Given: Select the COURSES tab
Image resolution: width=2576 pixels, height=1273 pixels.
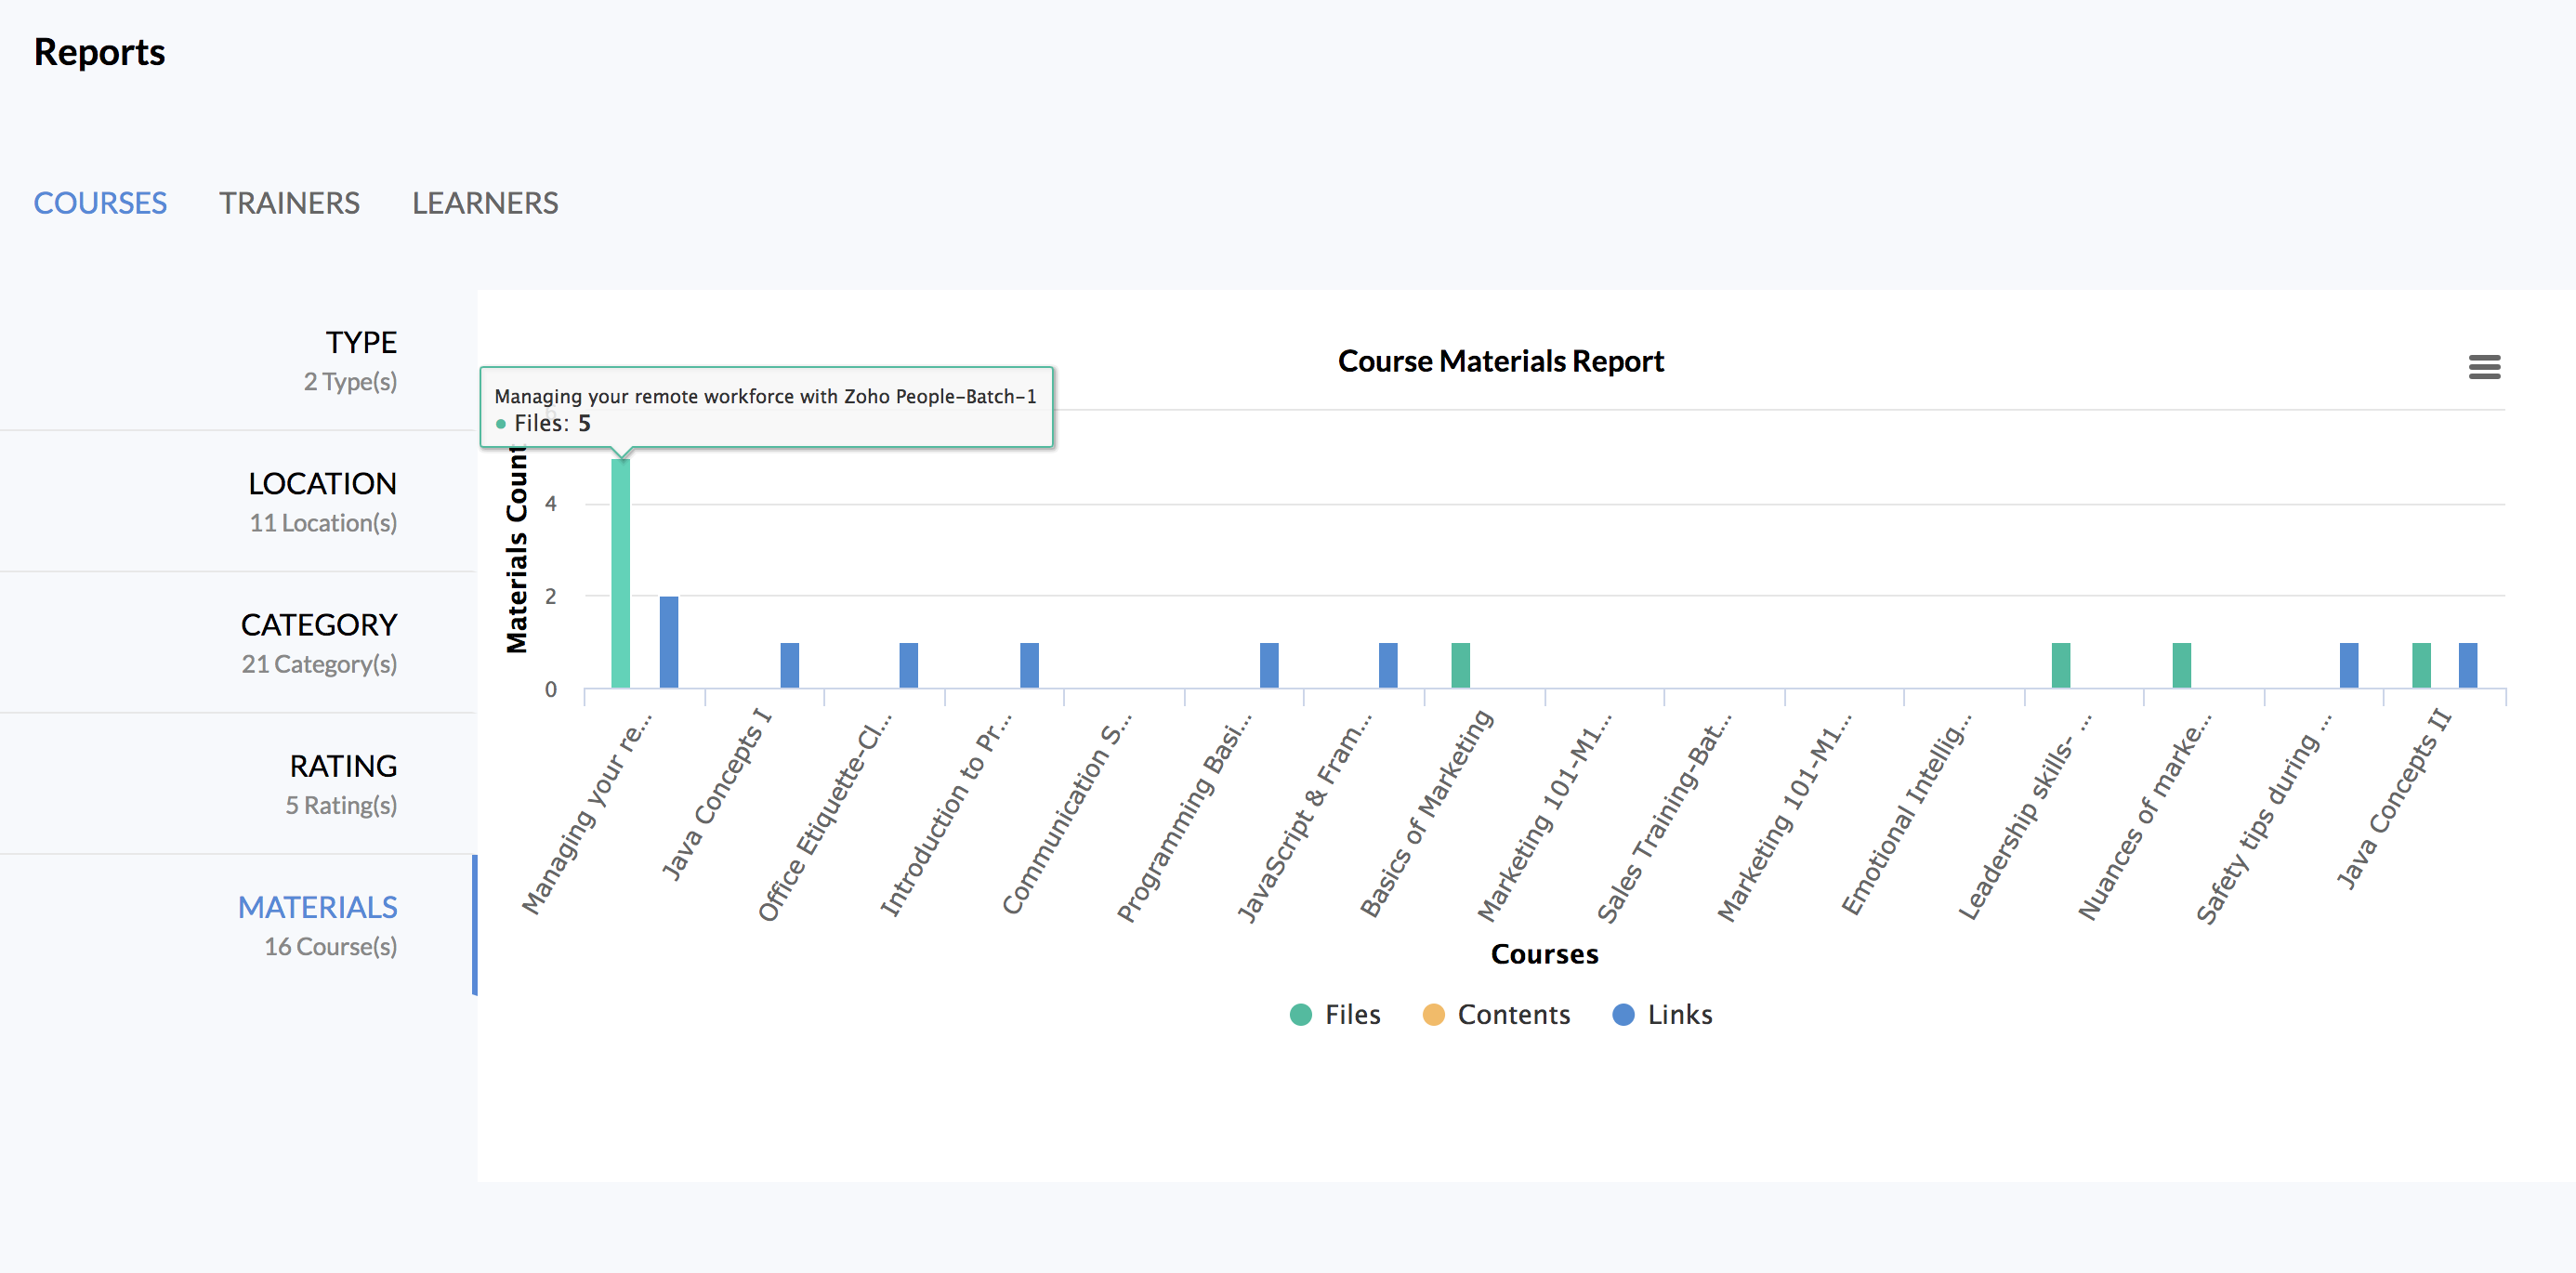Looking at the screenshot, I should (x=100, y=203).
